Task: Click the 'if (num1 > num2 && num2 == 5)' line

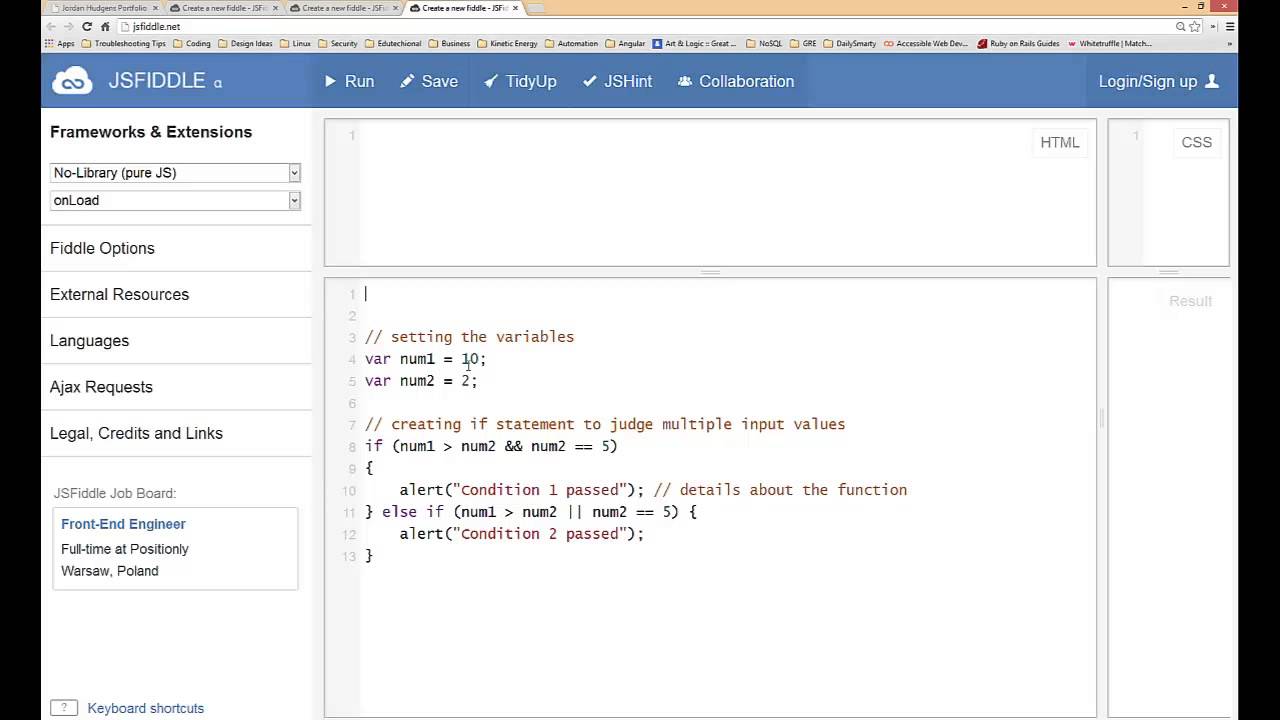Action: pos(491,446)
